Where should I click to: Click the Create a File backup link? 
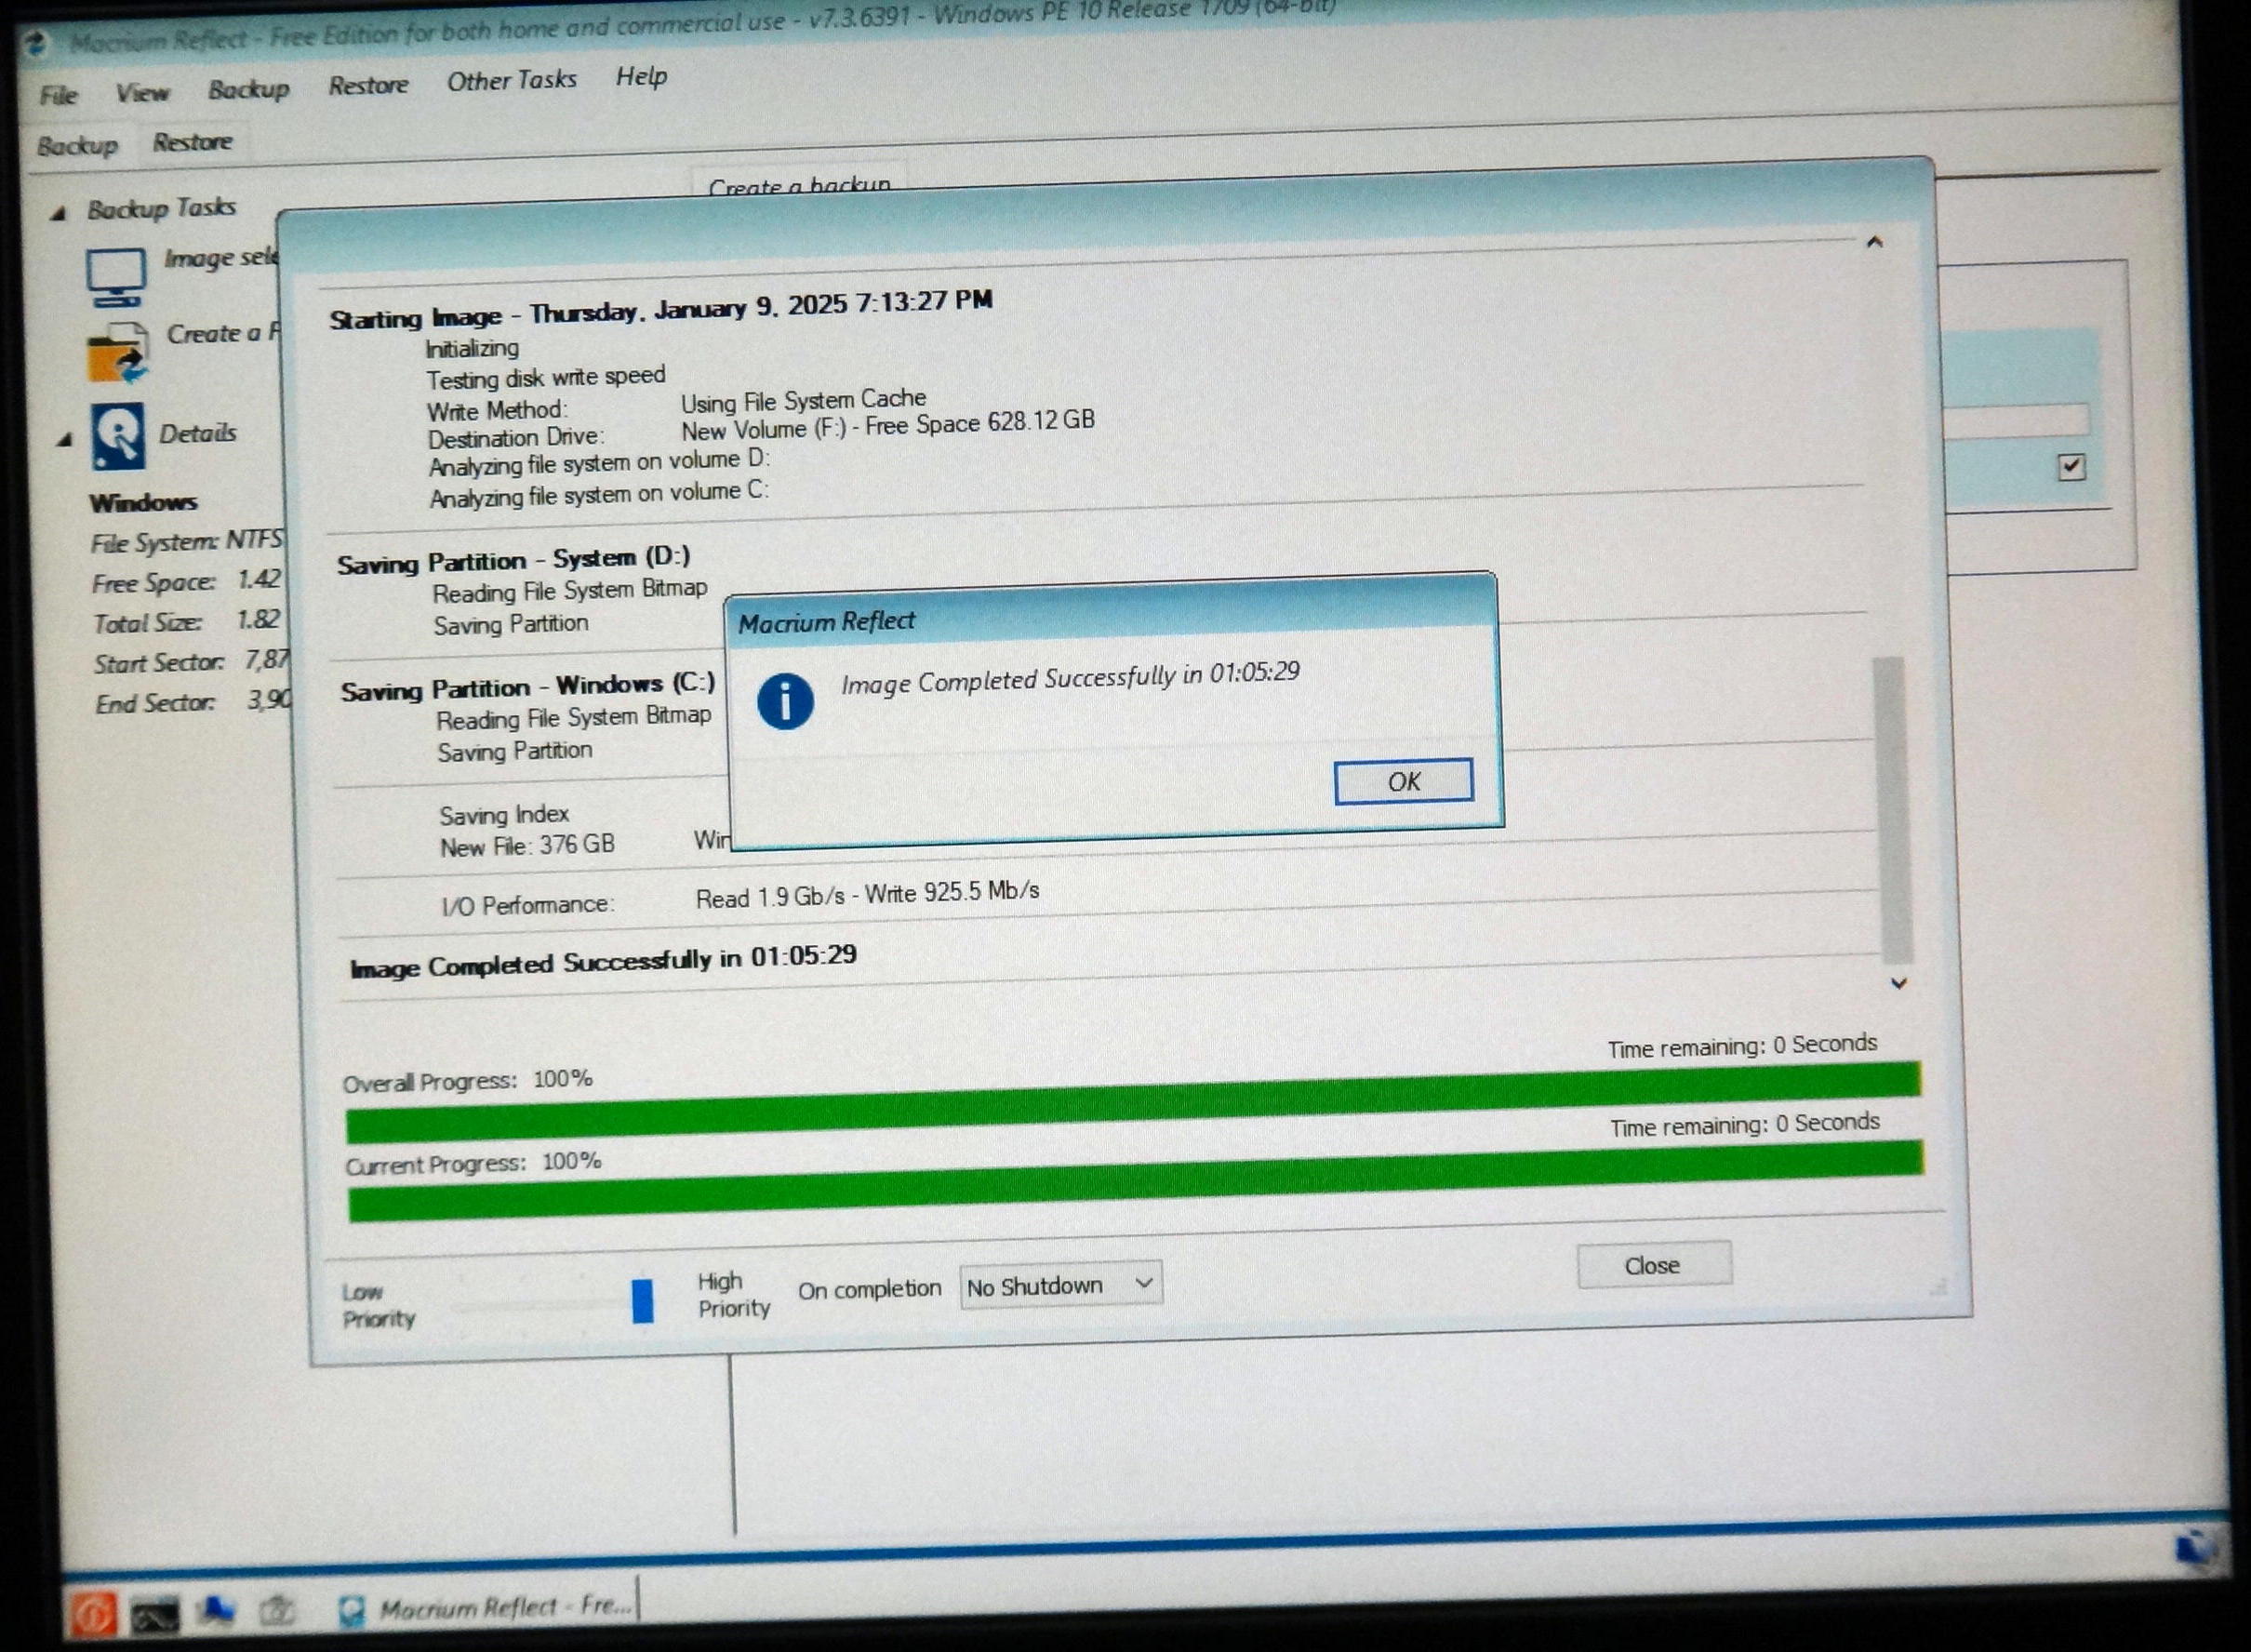tap(223, 333)
